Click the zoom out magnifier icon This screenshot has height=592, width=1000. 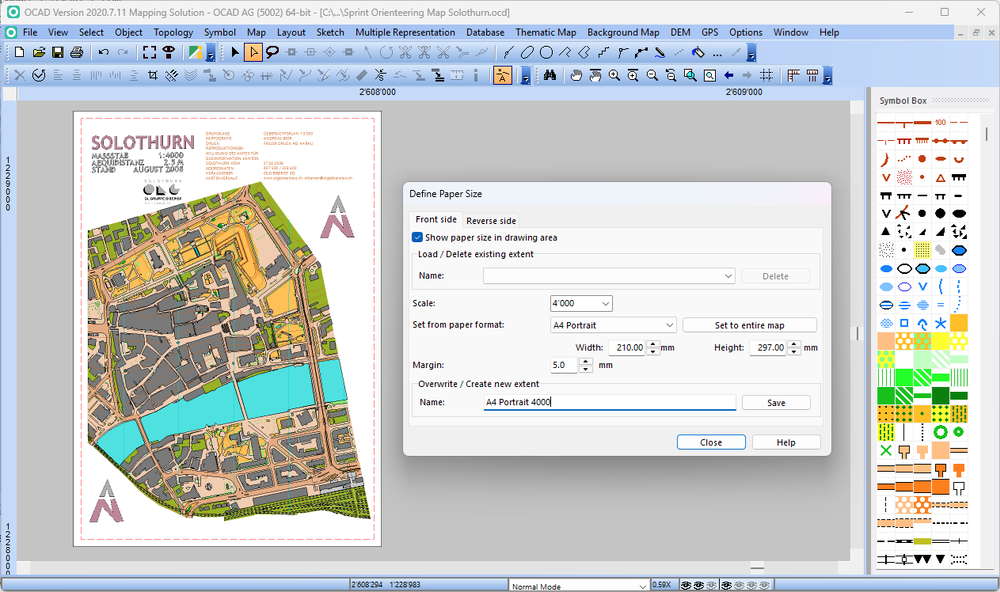[652, 75]
